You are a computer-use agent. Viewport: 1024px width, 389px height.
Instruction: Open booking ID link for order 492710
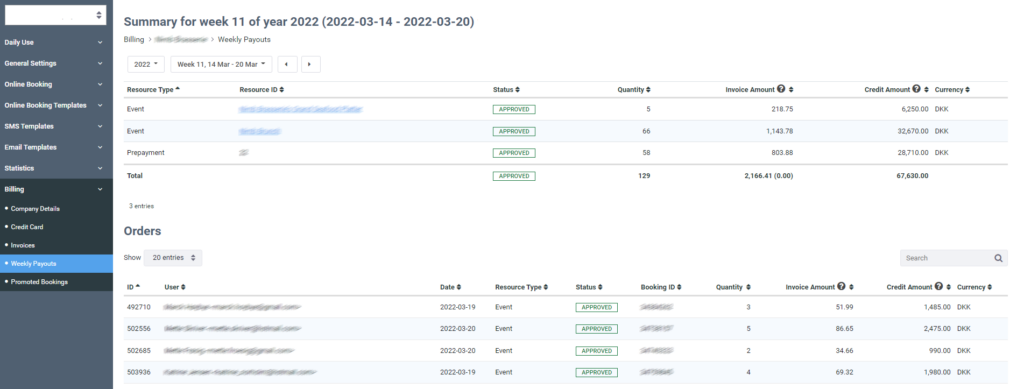click(x=657, y=307)
